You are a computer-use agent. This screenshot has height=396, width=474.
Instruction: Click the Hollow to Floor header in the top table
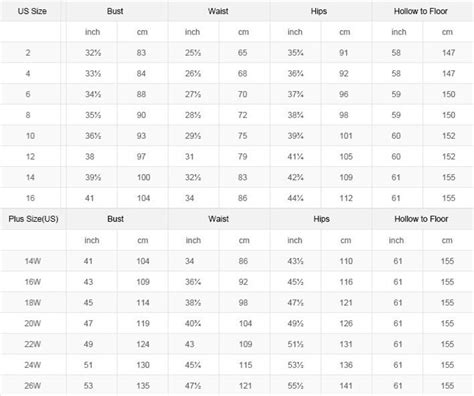click(x=421, y=11)
